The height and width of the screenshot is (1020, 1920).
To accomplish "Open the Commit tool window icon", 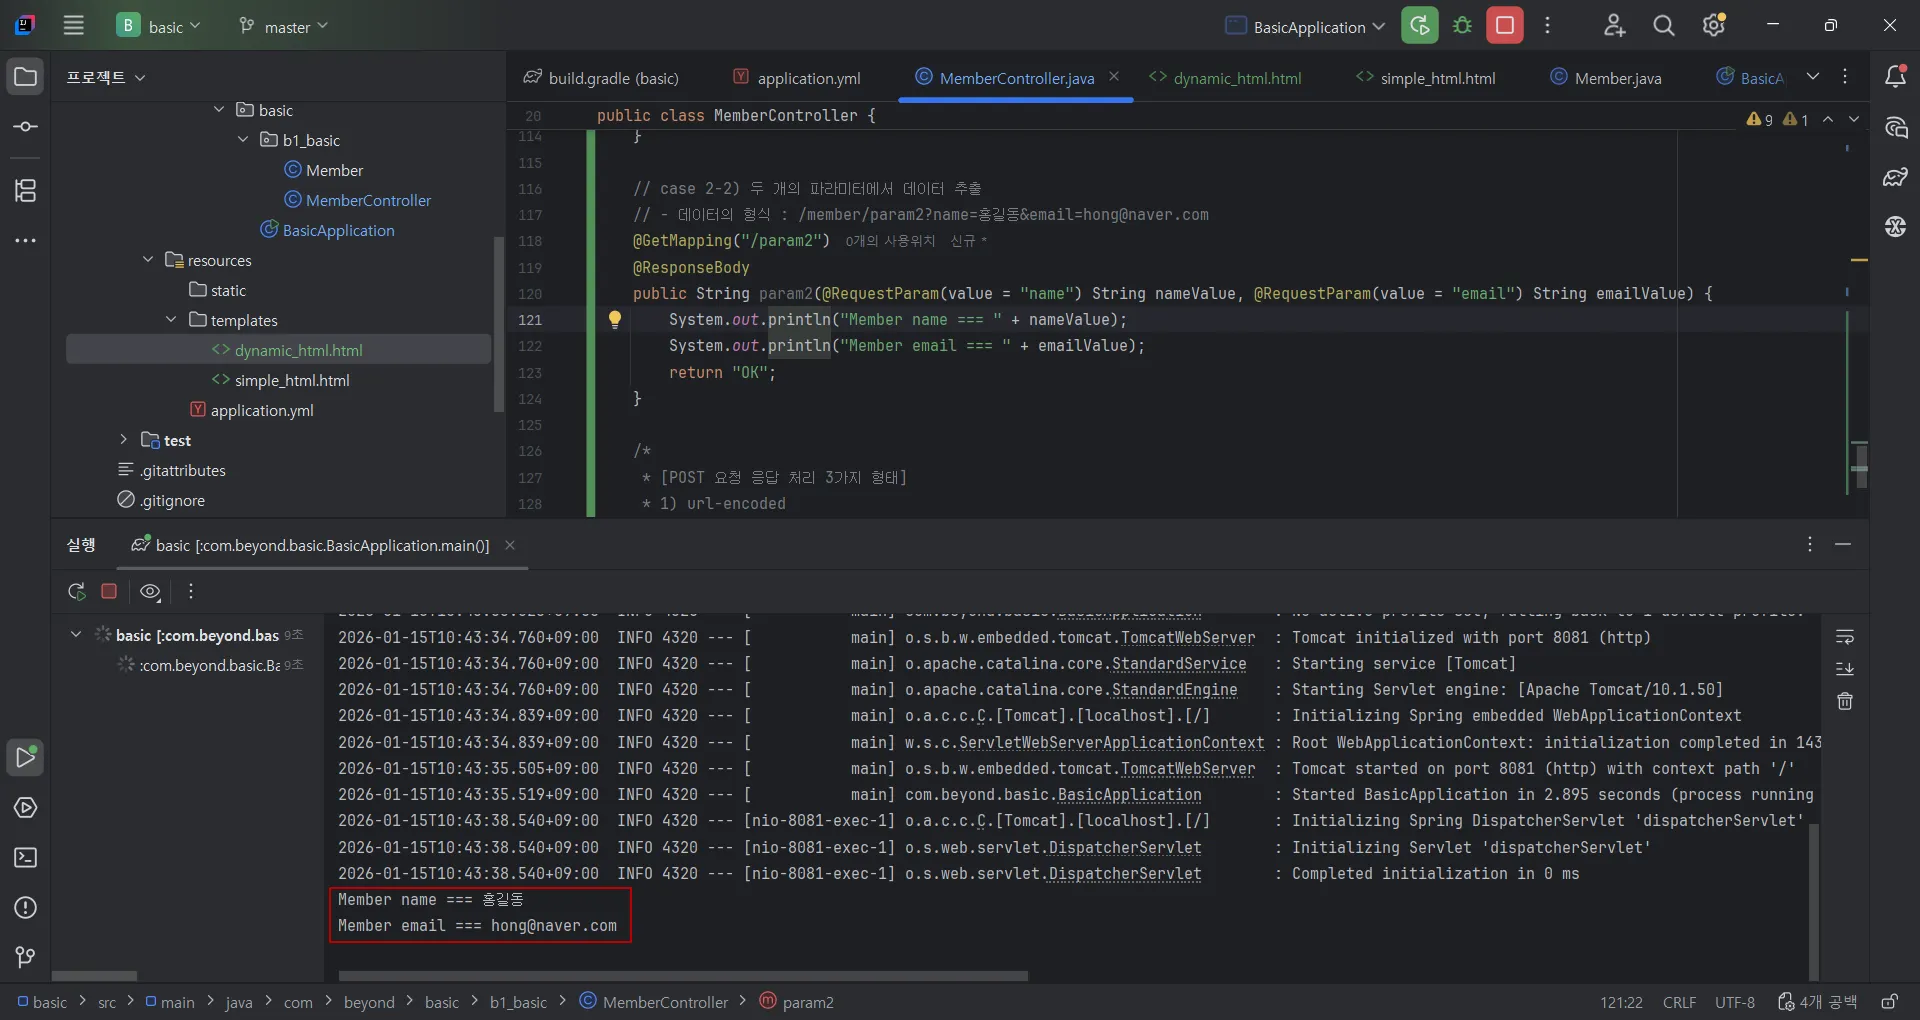I will (x=26, y=127).
